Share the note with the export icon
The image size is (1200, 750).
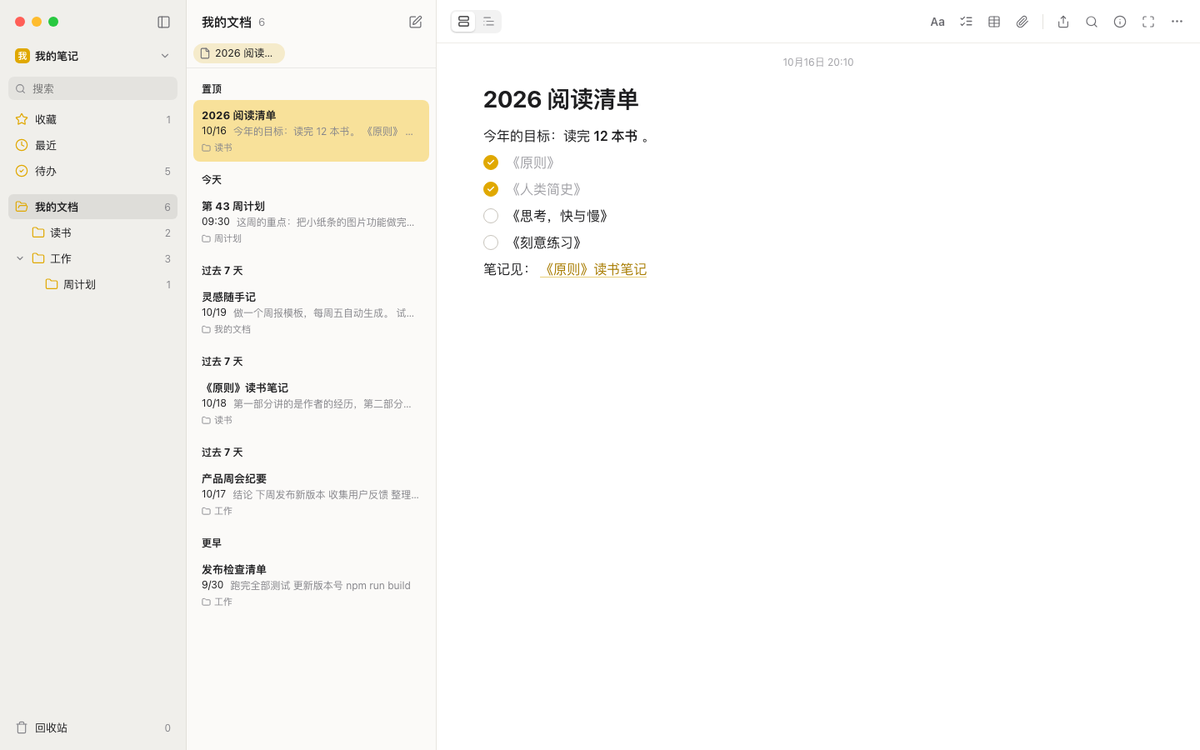[1063, 22]
